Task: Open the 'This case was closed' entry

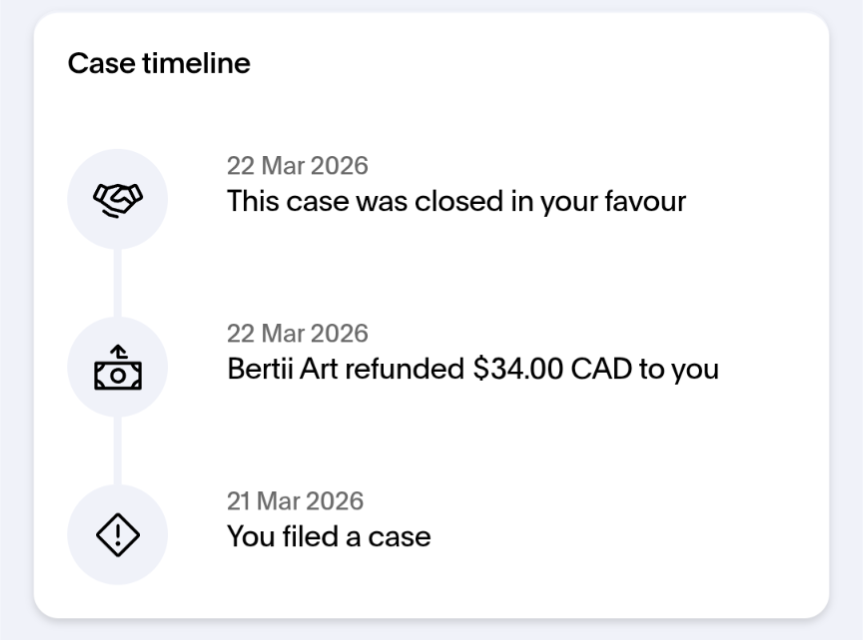Action: coord(456,201)
